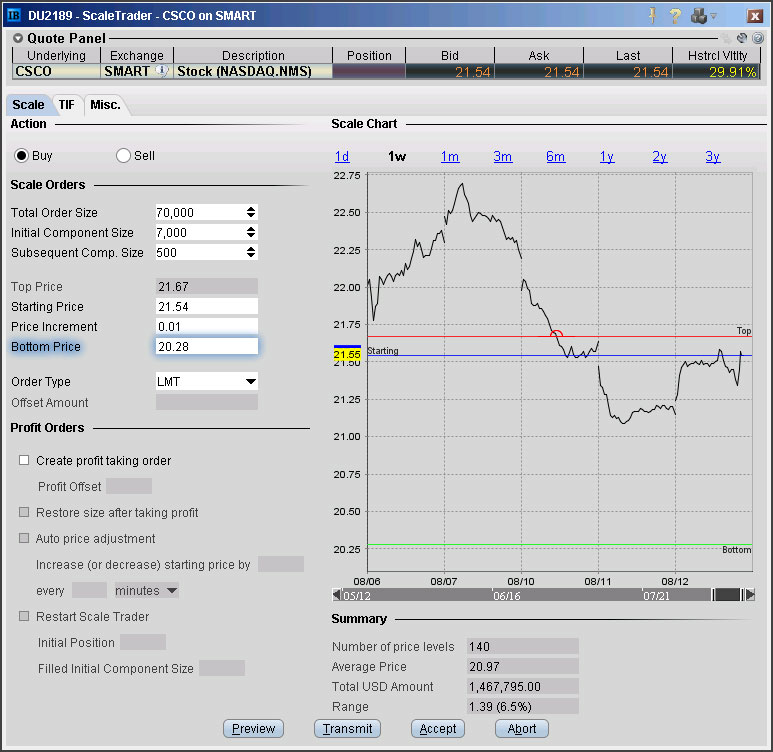773x752 pixels.
Task: Click the Transmit button
Action: (x=348, y=728)
